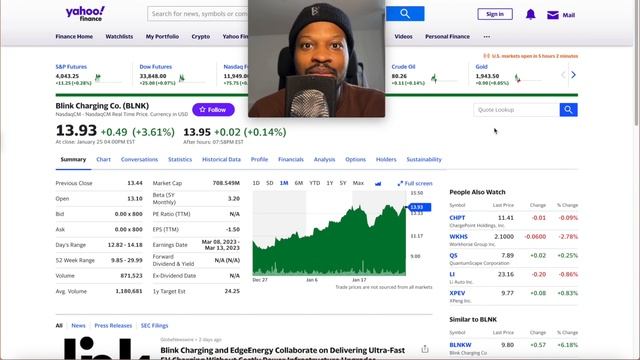
Task: Click next arrow in market ticker carousel
Action: pos(573,75)
